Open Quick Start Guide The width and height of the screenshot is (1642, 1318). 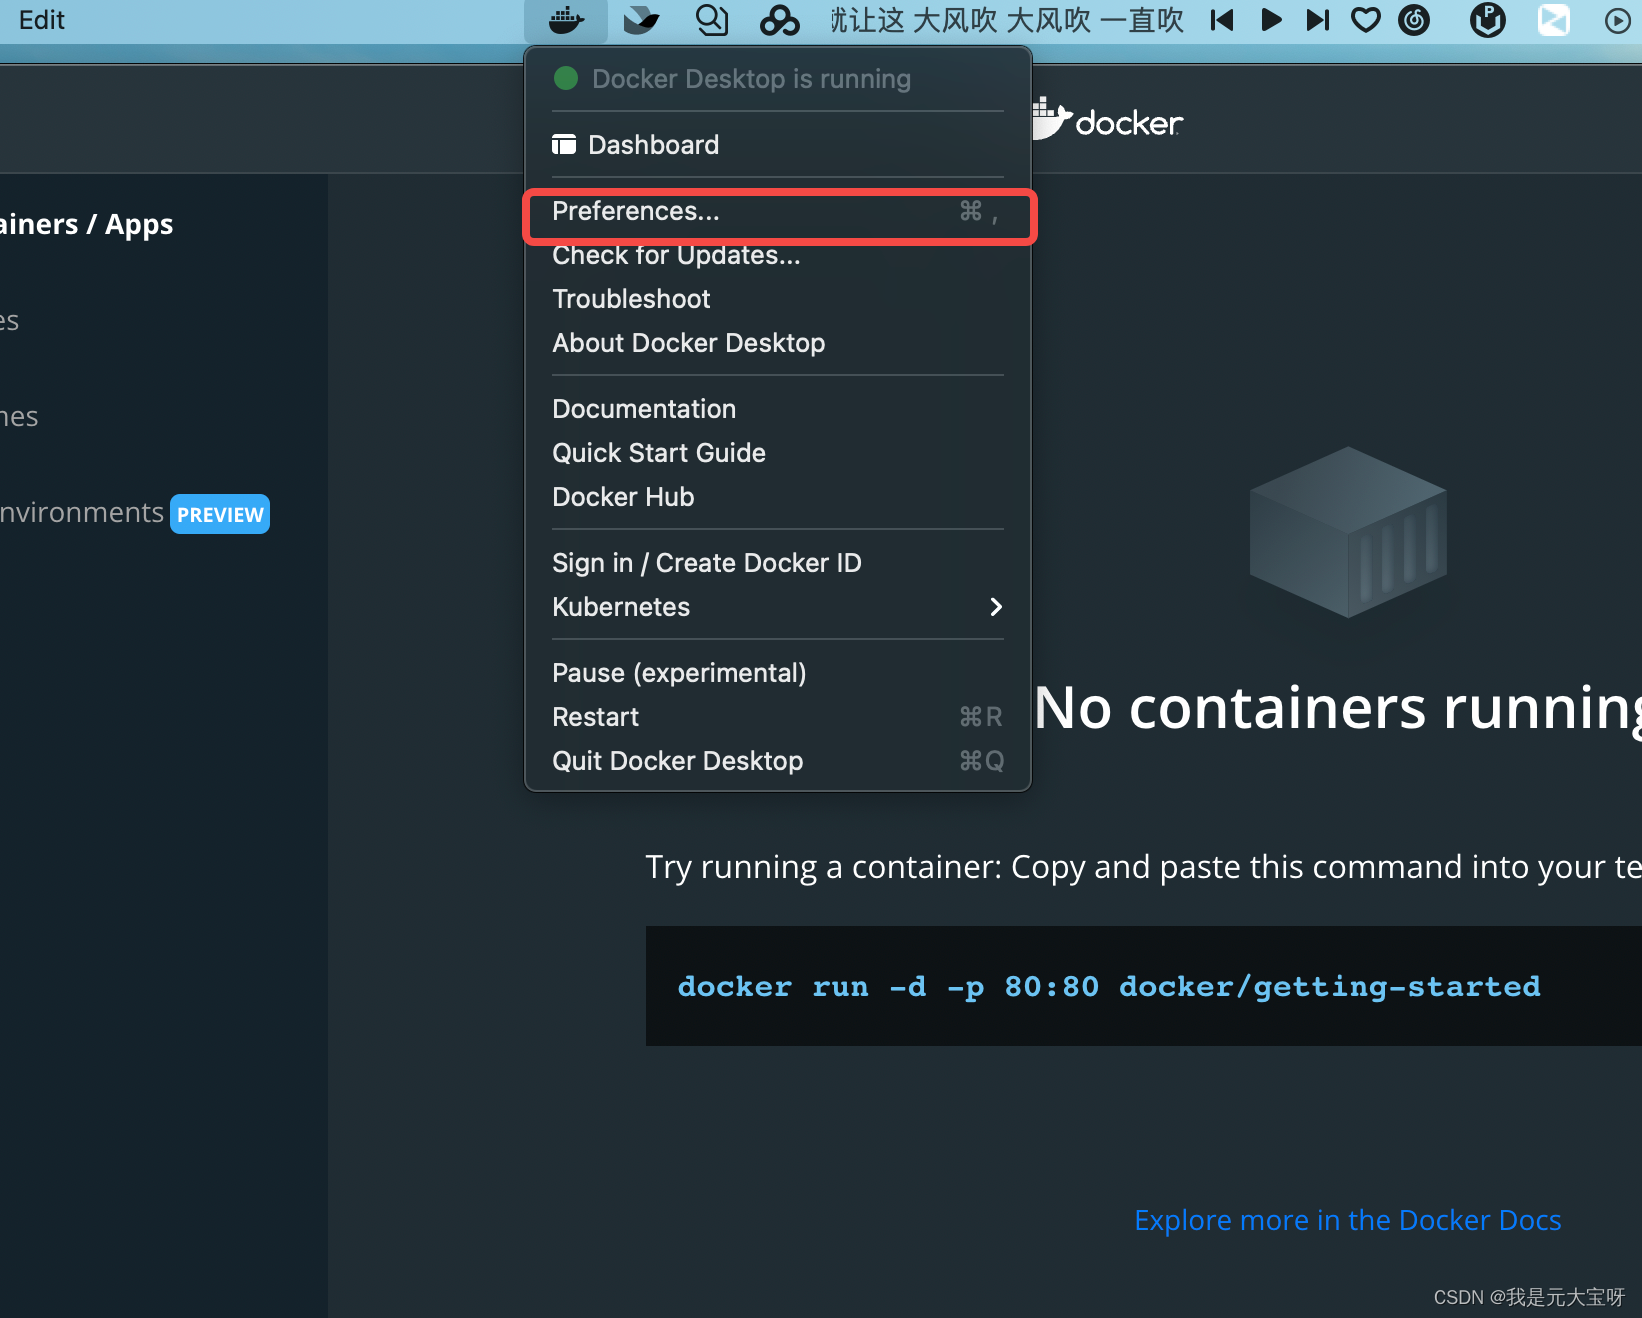777,453
